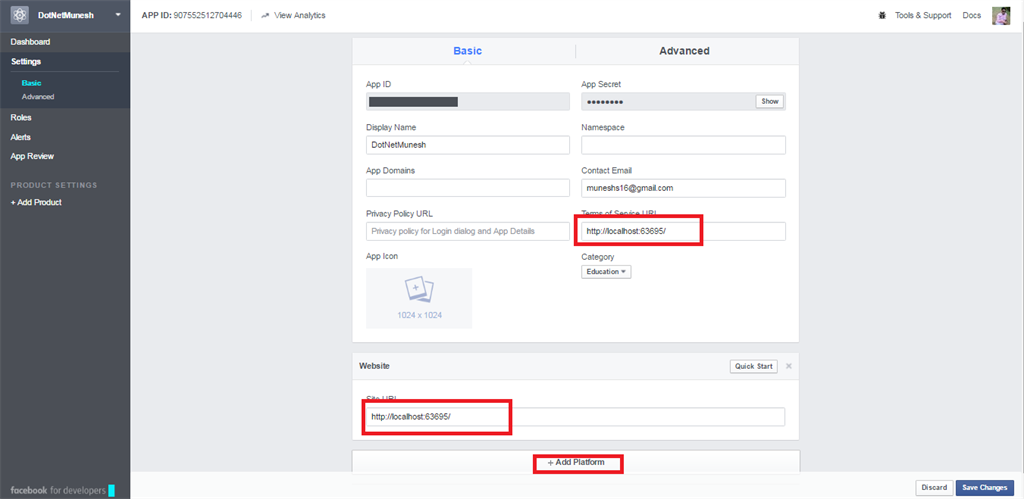Click the App Icon upload placeholder
Screen dimensions: 1024x499
click(x=418, y=298)
